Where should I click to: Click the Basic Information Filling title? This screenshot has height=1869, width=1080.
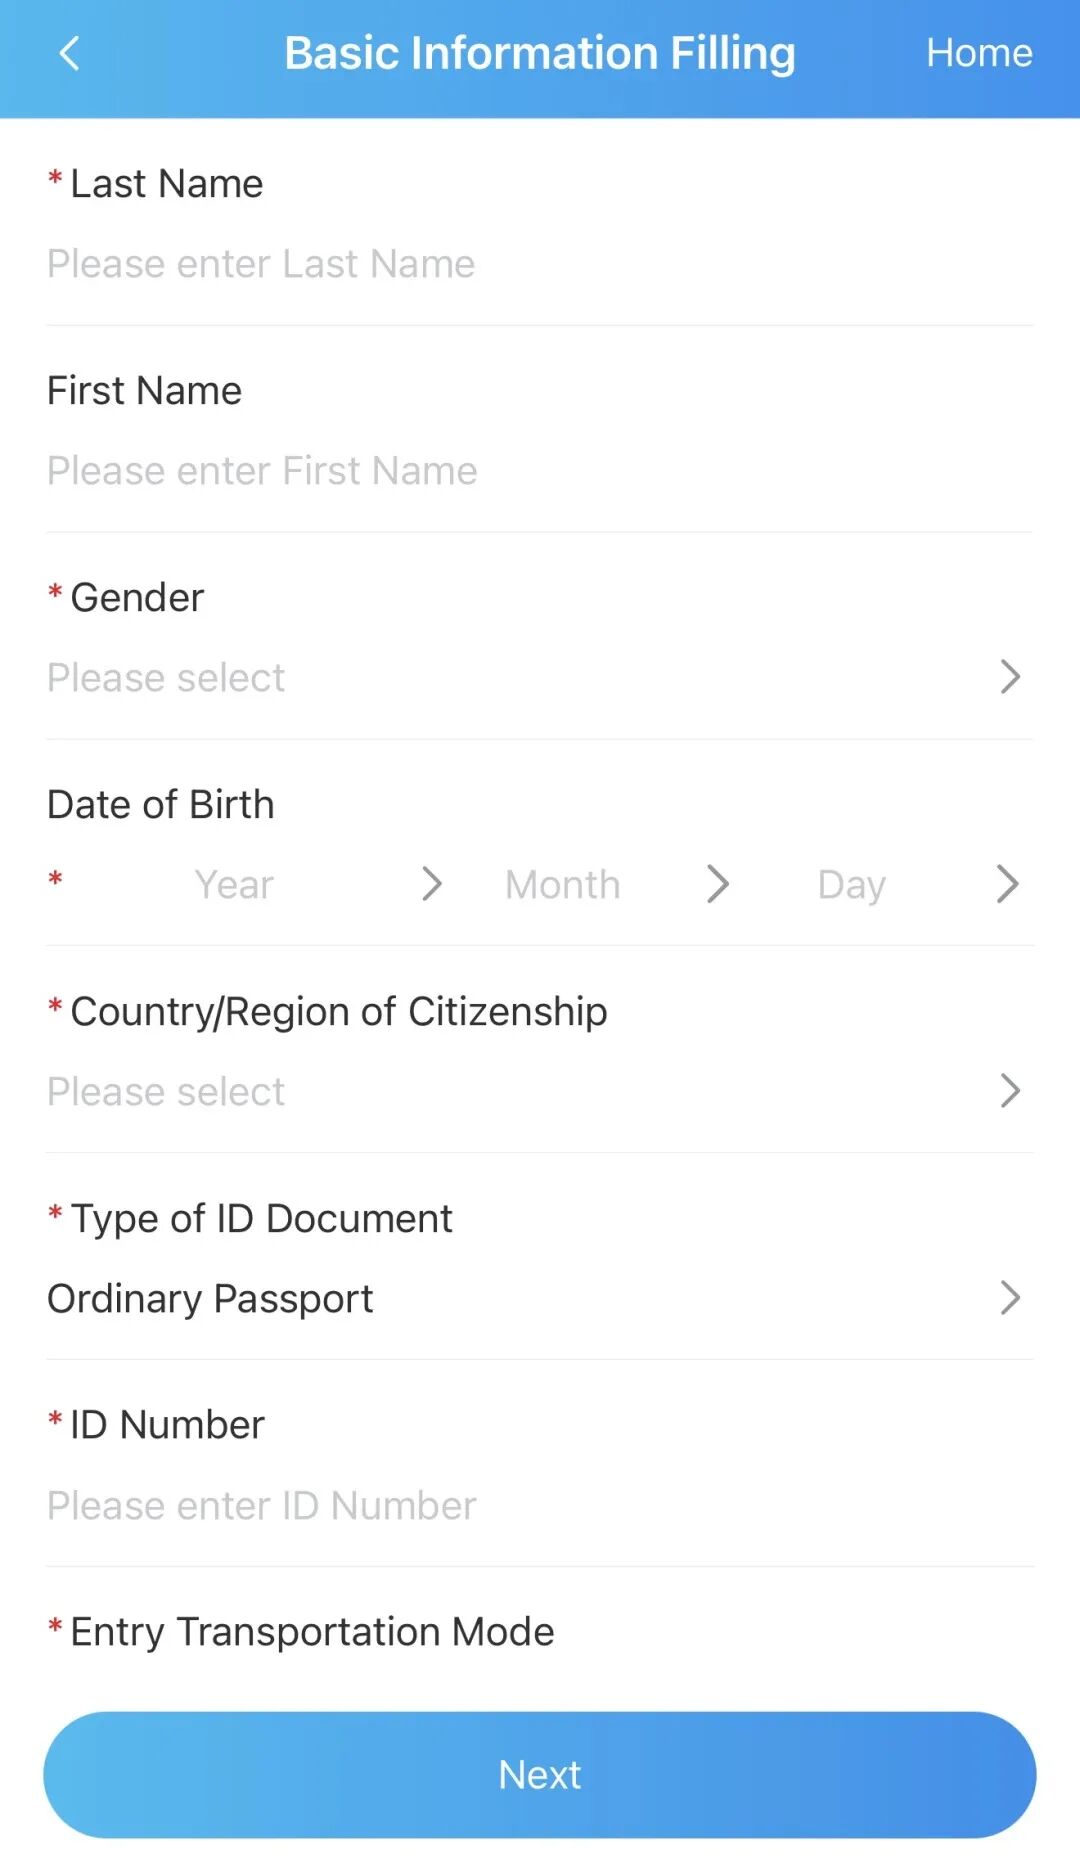click(539, 53)
